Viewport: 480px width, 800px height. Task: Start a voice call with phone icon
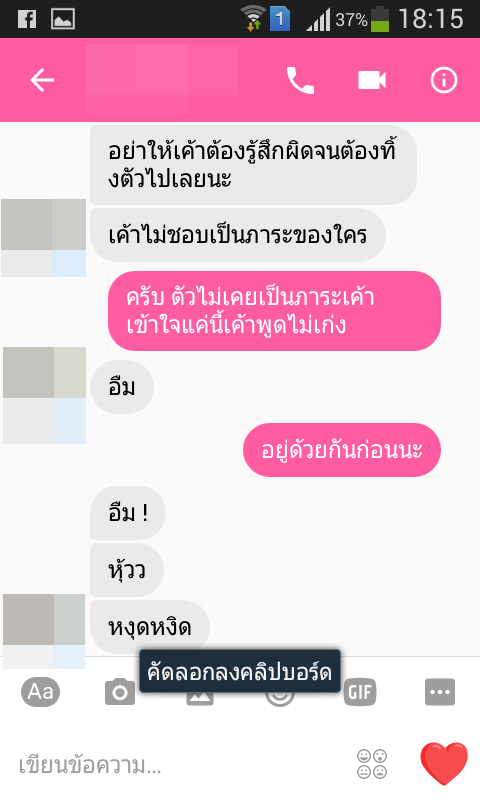(x=300, y=80)
